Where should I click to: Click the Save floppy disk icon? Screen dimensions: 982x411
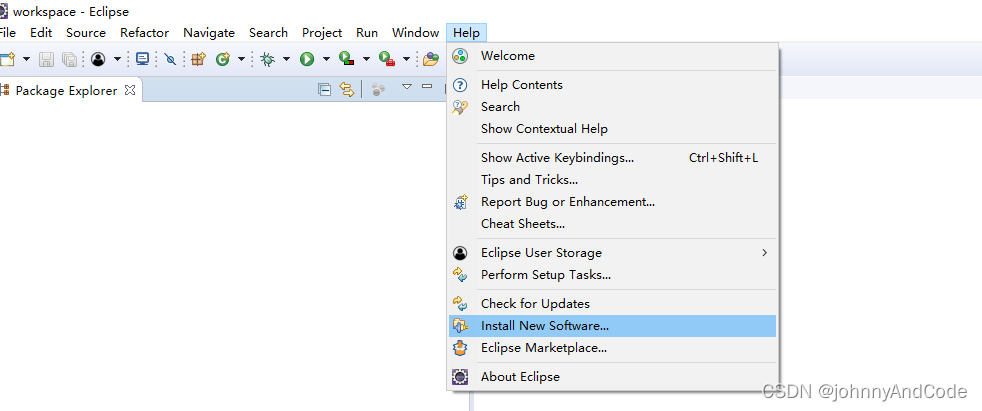click(46, 59)
